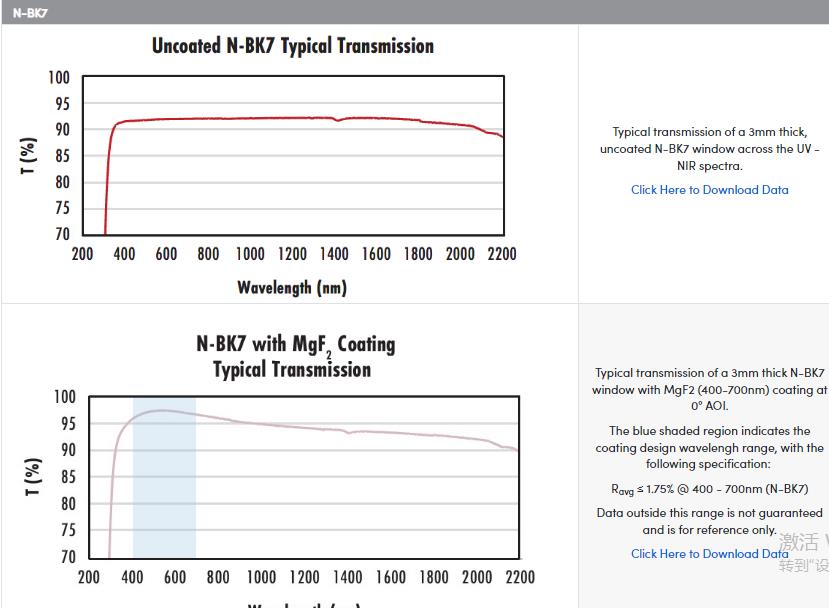Screen dimensions: 829x608
Task: Click the pale curve in MgF2 chart
Action: click(x=300, y=425)
